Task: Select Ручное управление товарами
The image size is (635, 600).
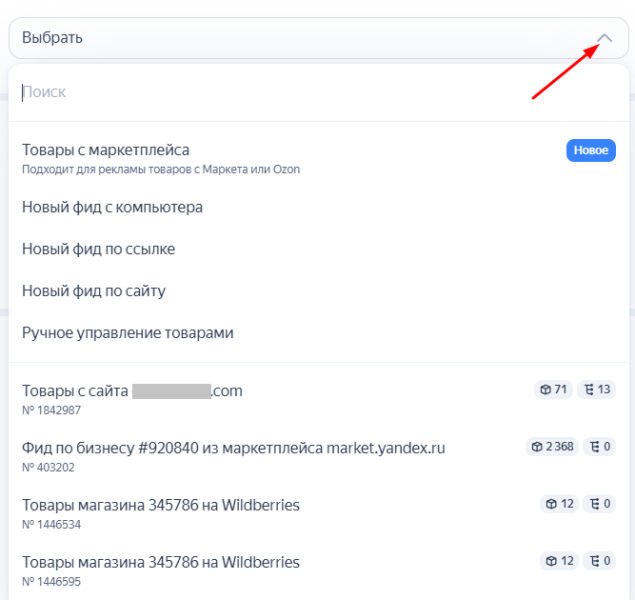Action: [x=318, y=333]
